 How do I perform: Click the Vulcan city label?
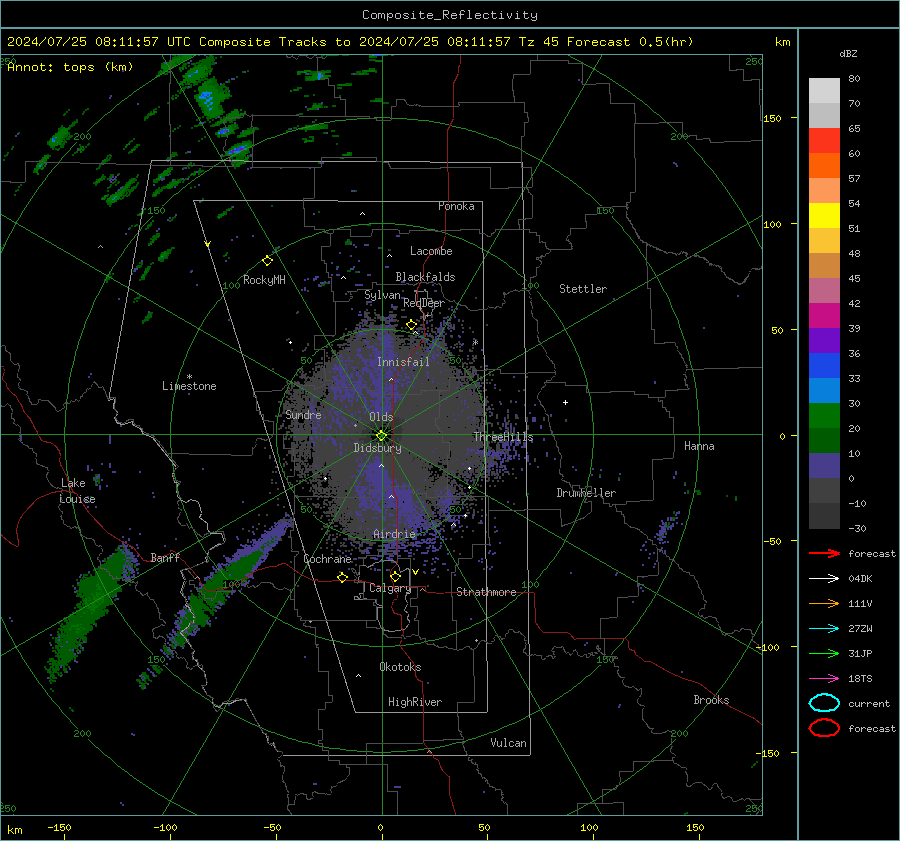[508, 743]
